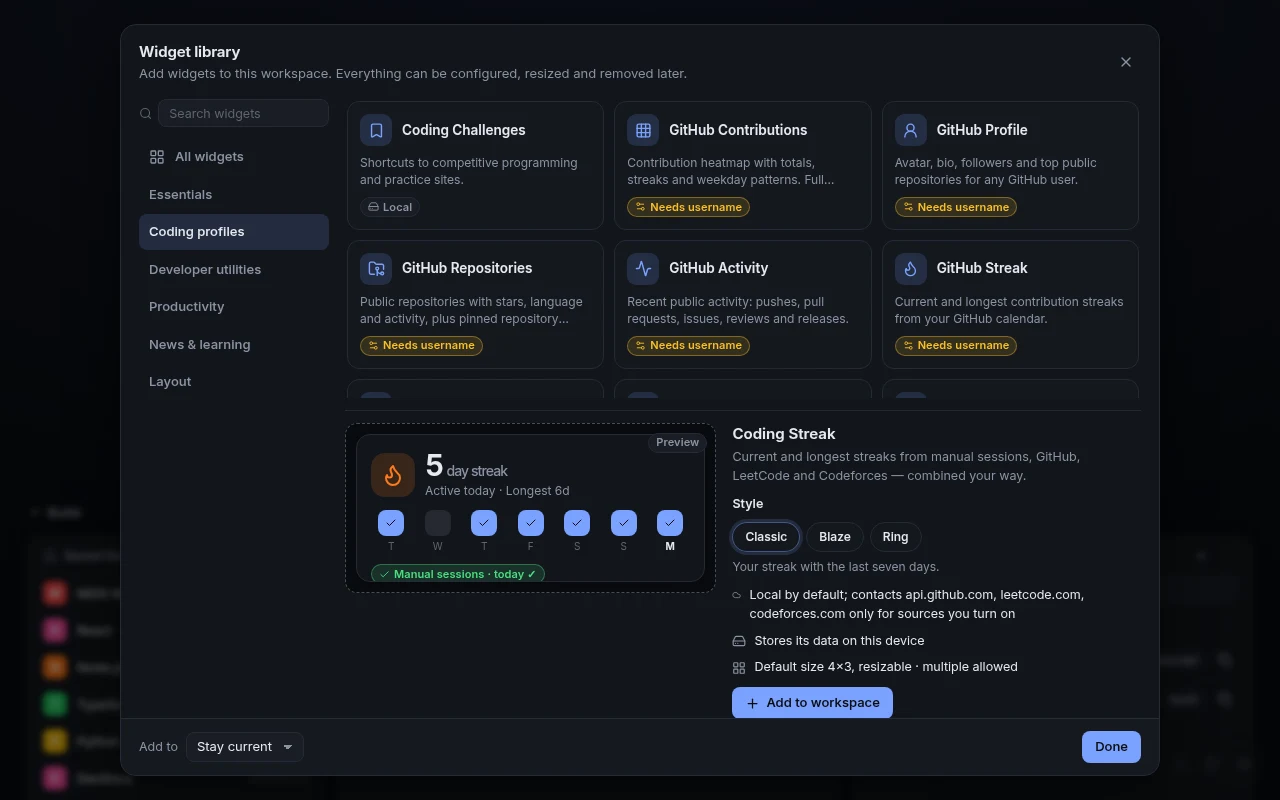Switch to the Layout category

click(x=234, y=382)
